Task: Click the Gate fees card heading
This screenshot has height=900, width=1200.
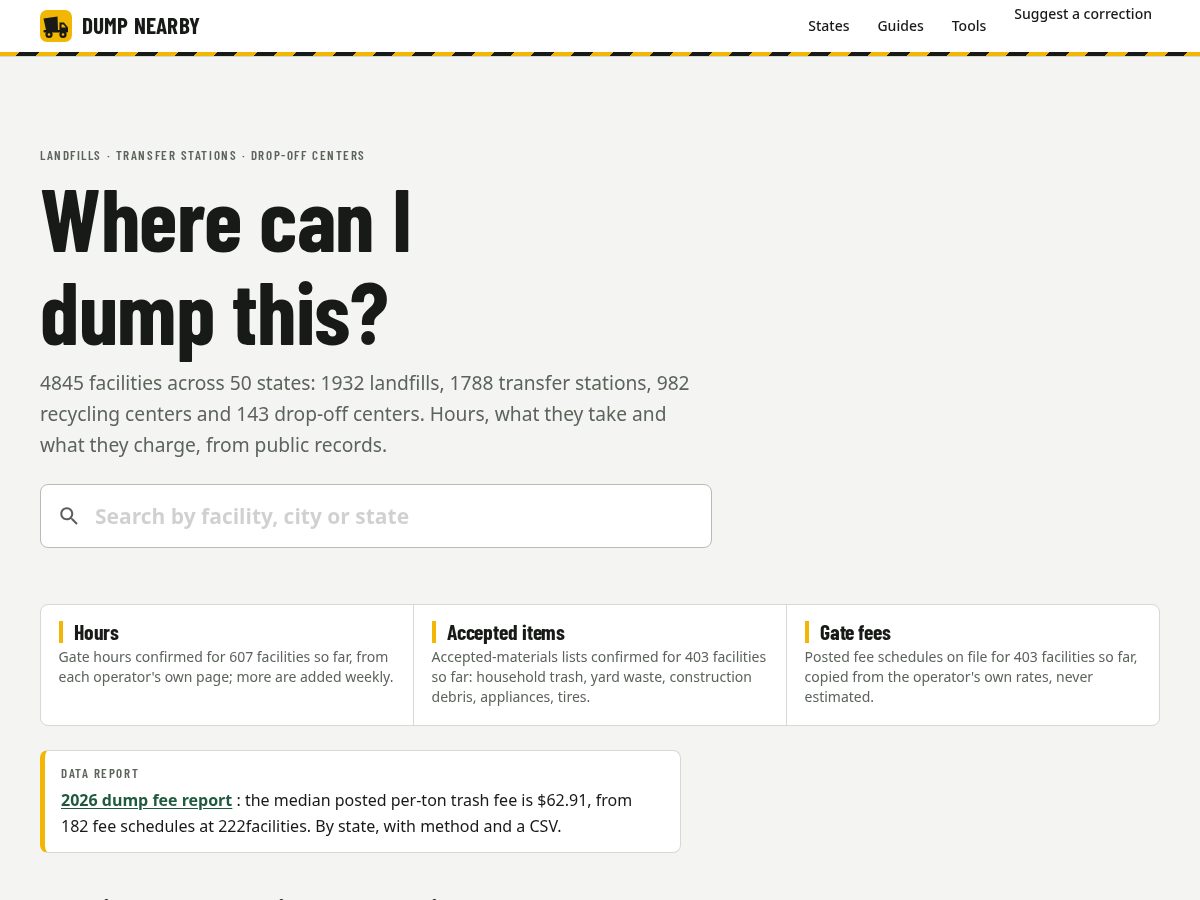Action: point(855,632)
